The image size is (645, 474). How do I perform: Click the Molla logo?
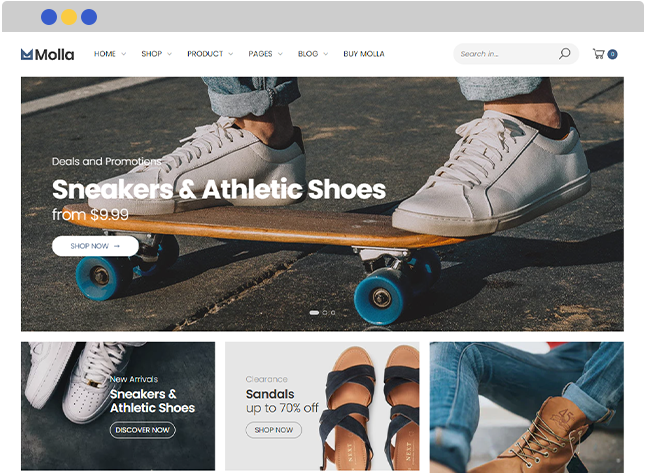tap(47, 54)
